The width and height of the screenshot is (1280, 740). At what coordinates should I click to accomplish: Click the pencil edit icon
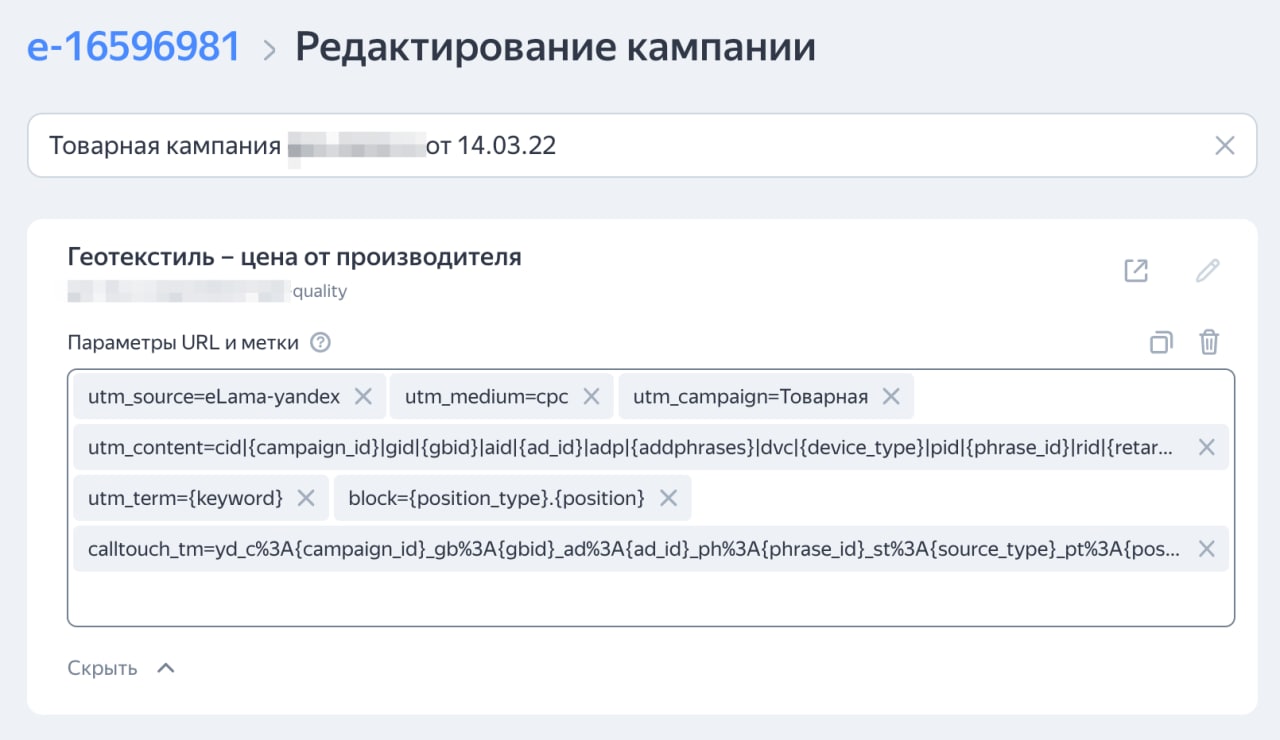(x=1208, y=271)
